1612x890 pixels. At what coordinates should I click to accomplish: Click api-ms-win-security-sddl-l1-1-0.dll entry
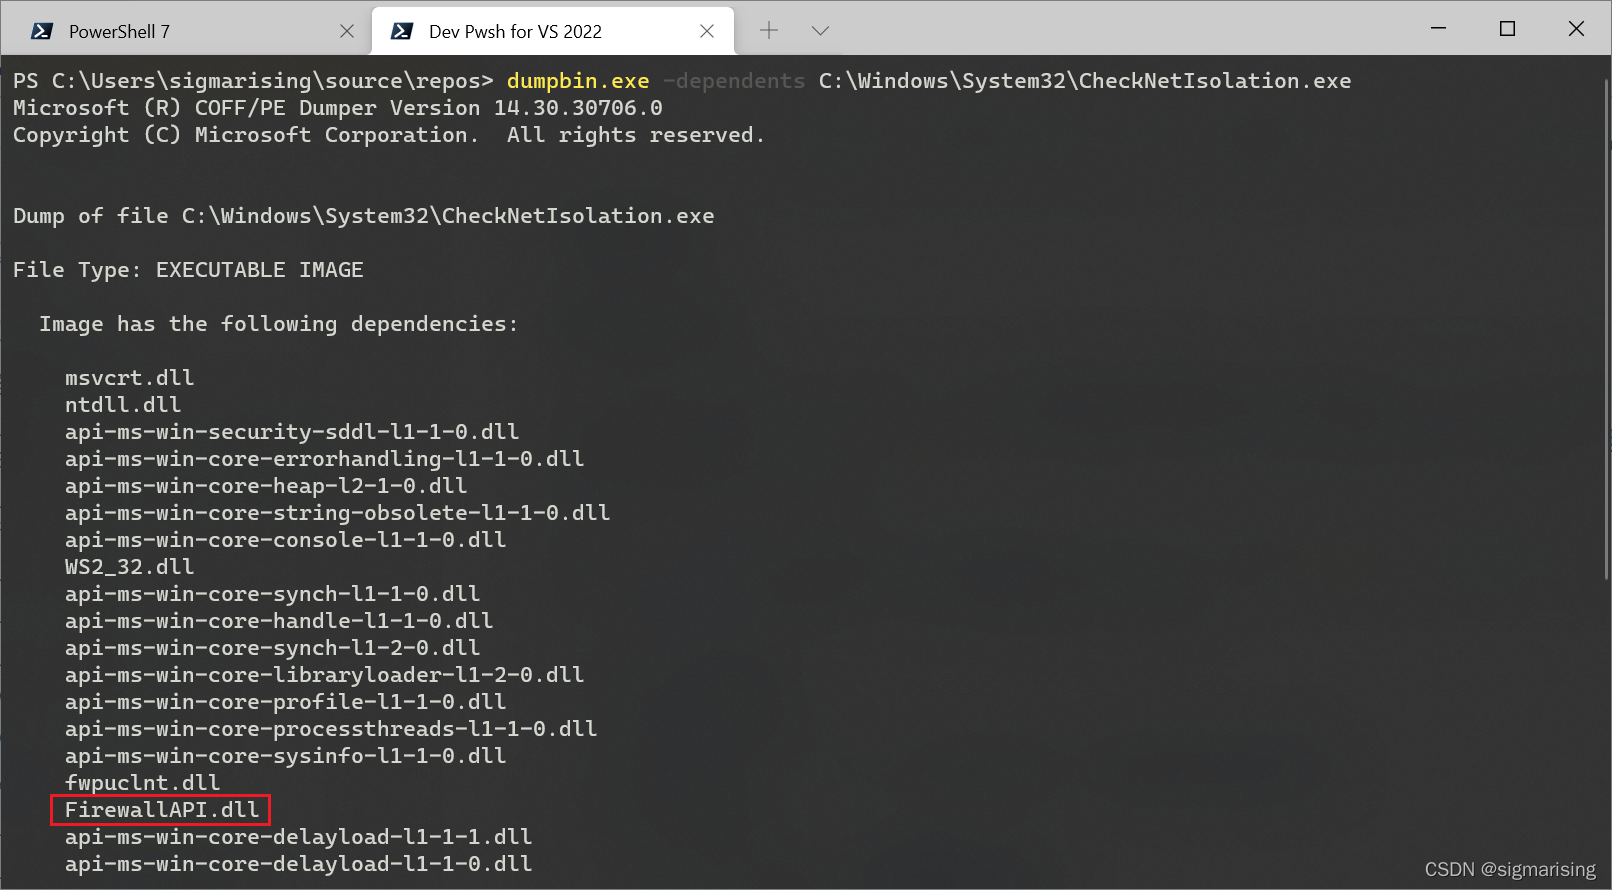pyautogui.click(x=292, y=432)
